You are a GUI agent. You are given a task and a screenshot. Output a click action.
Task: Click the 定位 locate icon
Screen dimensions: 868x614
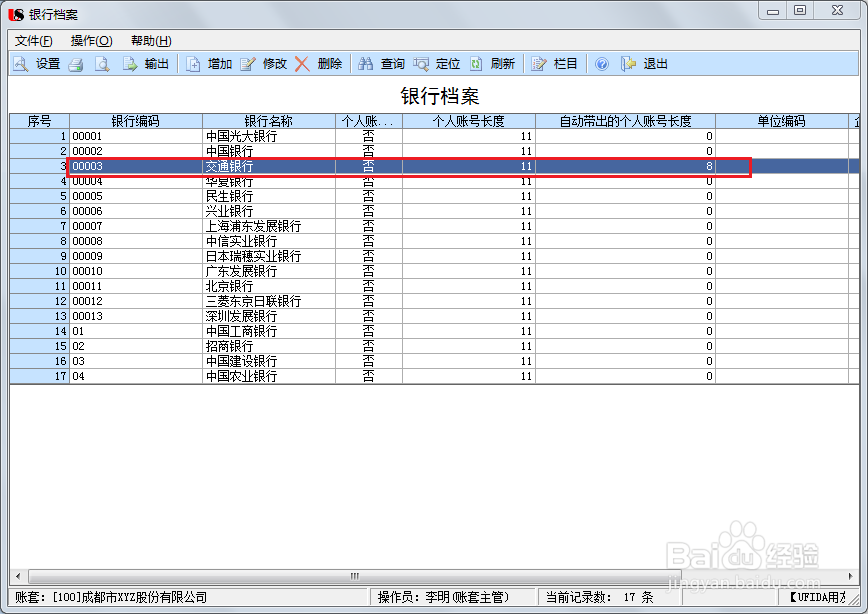click(421, 64)
